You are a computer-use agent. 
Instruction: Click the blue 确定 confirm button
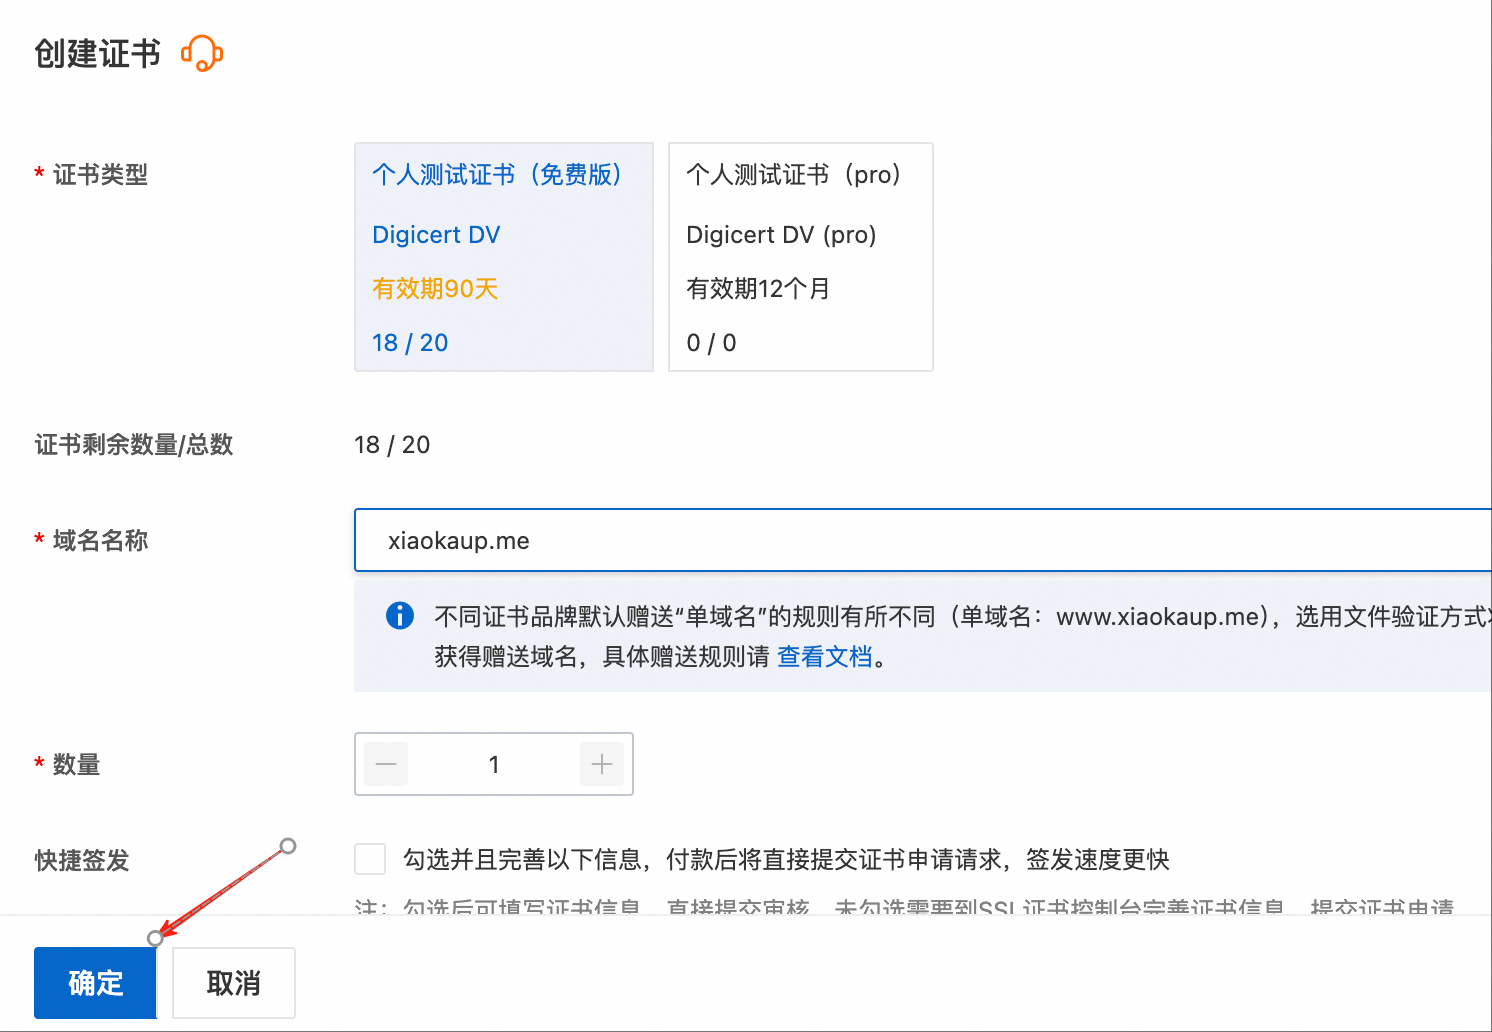point(96,983)
